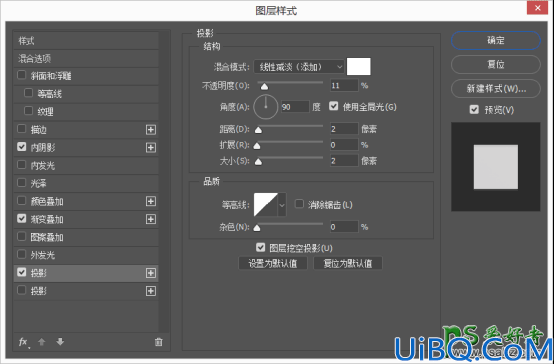This screenshot has width=554, height=364.
Task: Enable the 外发光 checkbox
Action: (x=22, y=254)
